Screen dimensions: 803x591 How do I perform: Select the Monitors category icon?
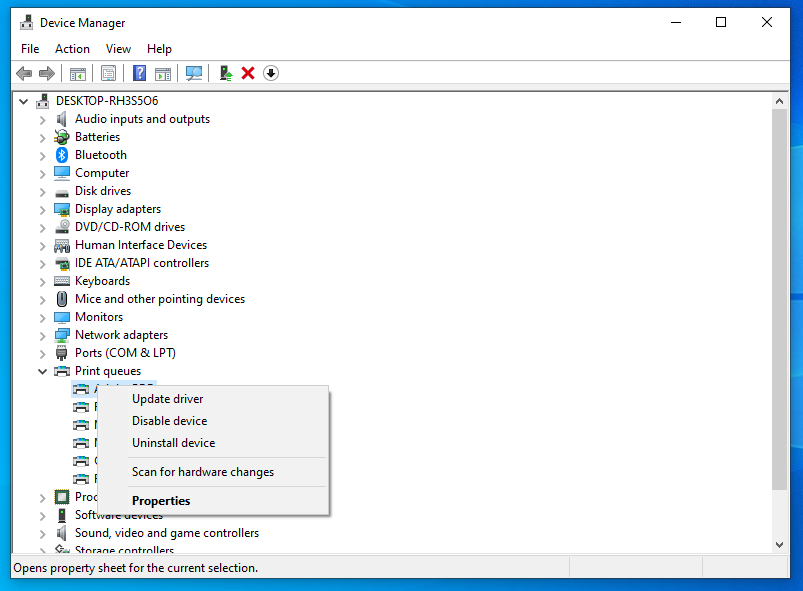click(x=62, y=317)
